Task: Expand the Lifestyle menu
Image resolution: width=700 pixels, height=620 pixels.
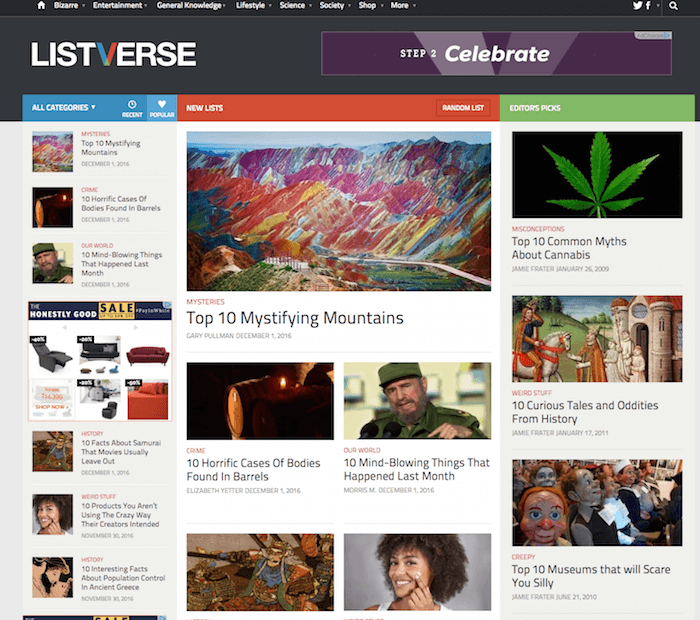Action: pos(254,5)
